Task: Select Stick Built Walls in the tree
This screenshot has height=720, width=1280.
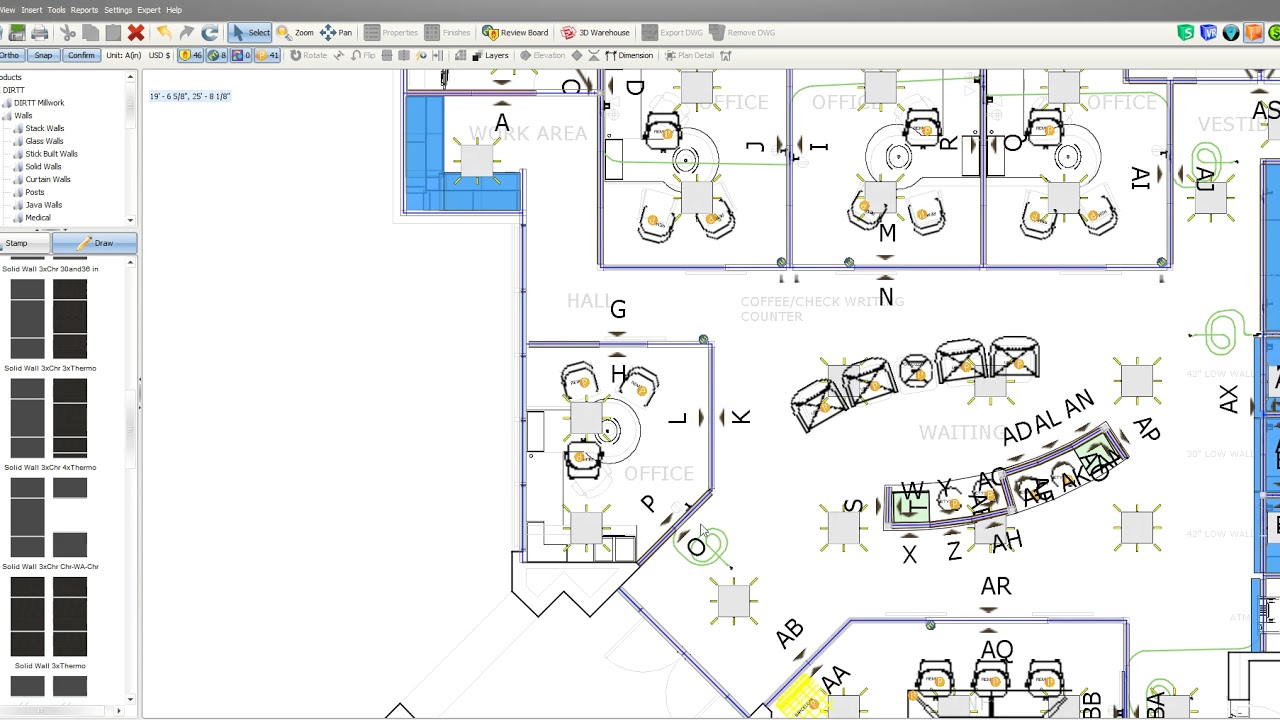Action: tap(51, 154)
